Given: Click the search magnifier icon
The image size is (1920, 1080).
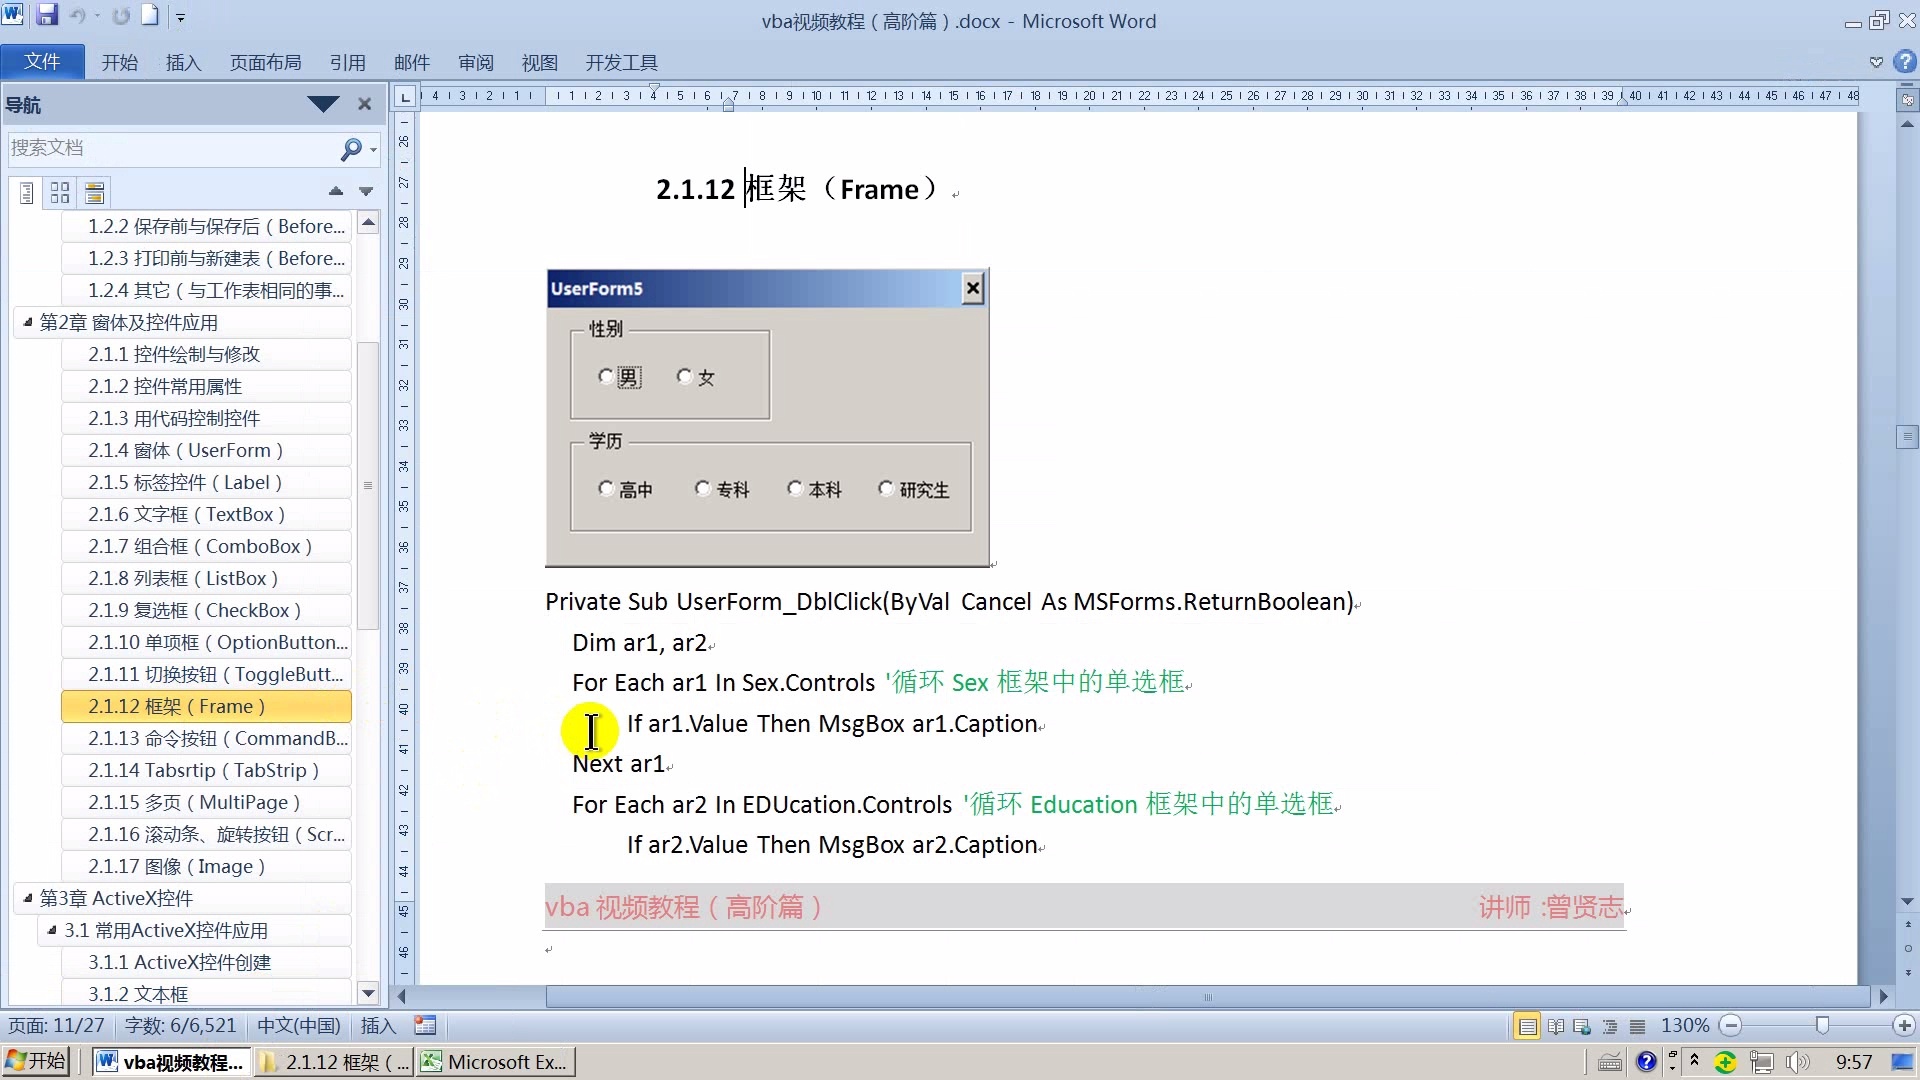Looking at the screenshot, I should 351,148.
